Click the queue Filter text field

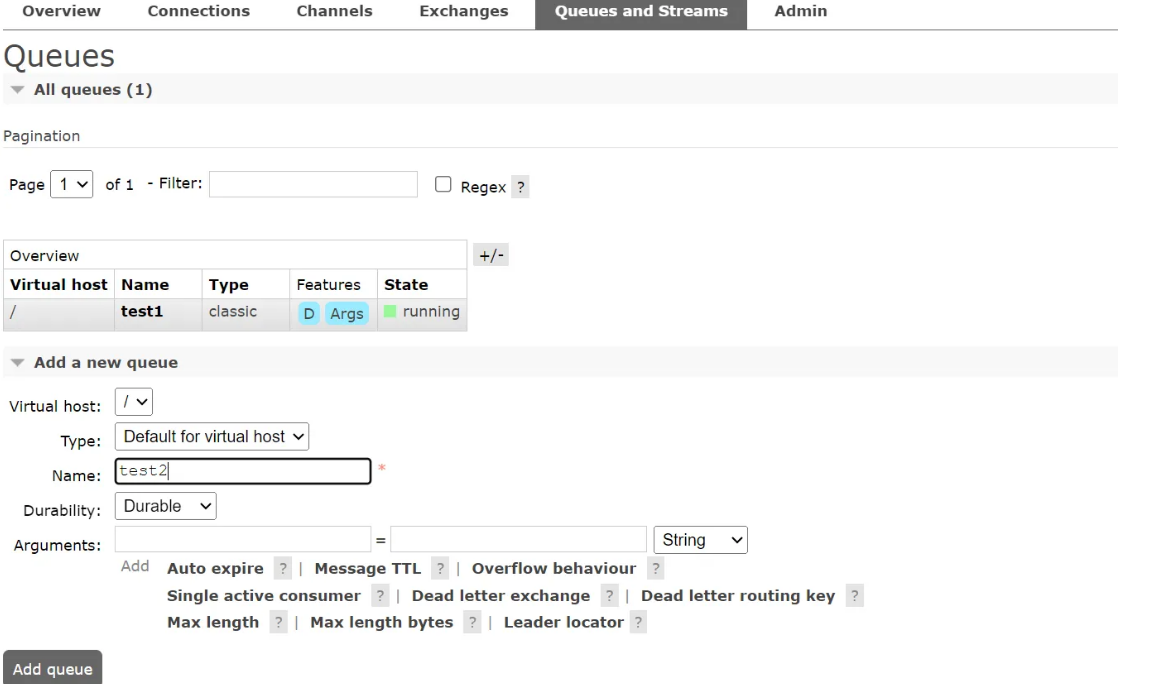click(x=313, y=185)
